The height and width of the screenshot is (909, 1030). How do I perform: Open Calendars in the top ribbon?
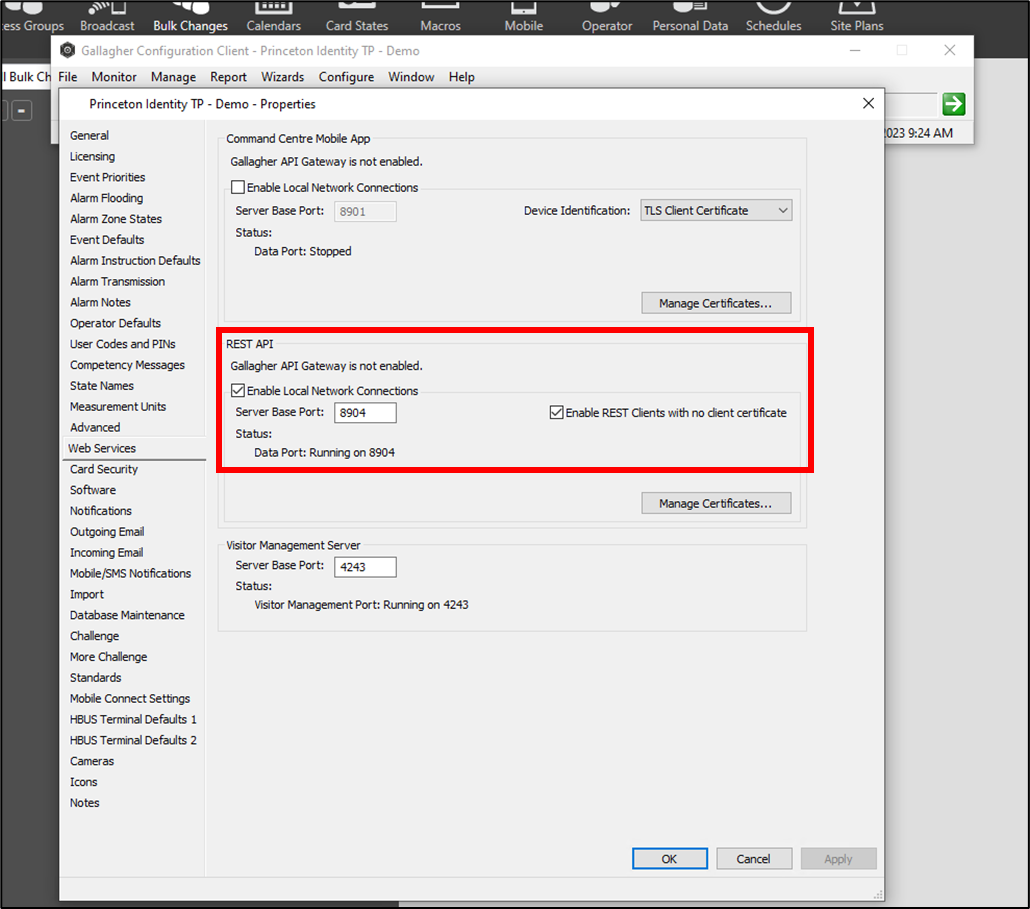pos(273,18)
